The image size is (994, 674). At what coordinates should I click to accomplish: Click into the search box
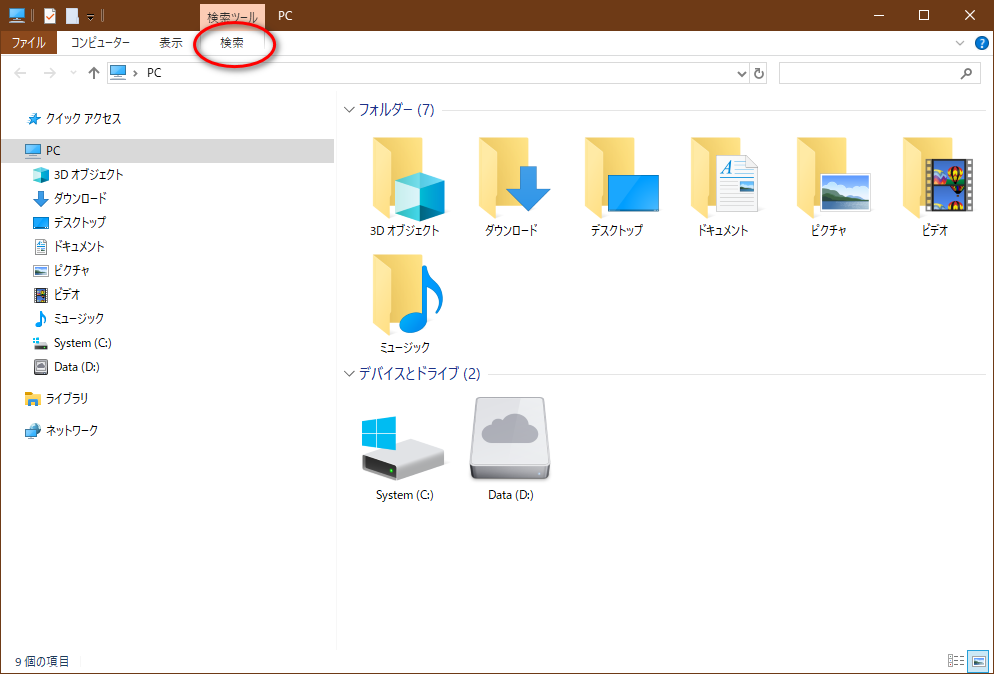(868, 73)
